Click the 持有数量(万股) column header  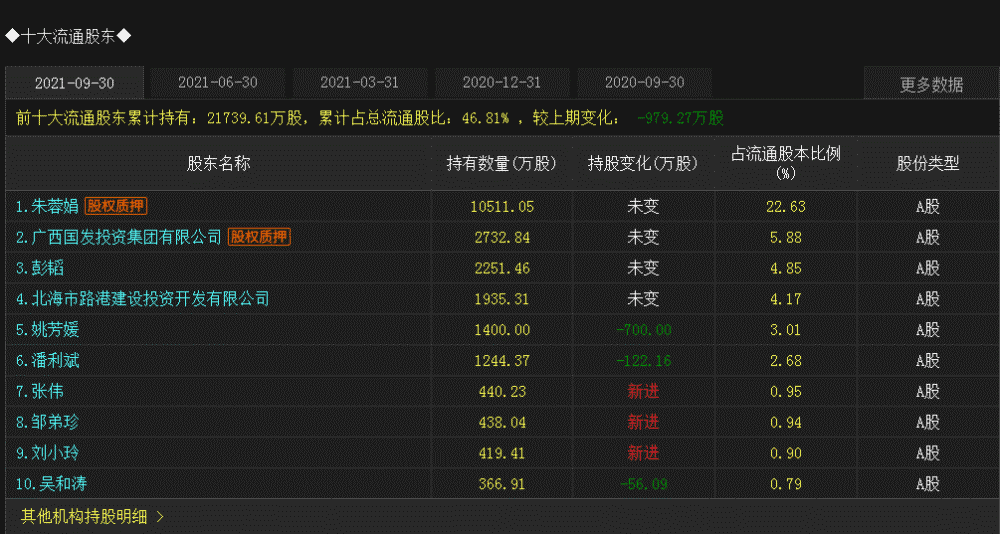coord(502,163)
